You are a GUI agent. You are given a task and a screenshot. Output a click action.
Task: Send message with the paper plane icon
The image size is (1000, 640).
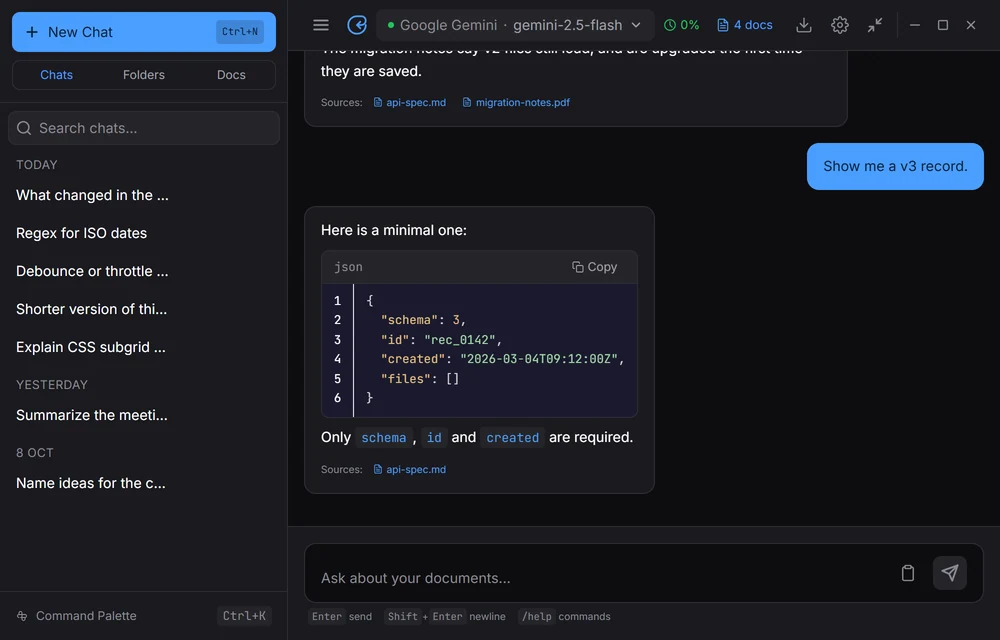(950, 573)
